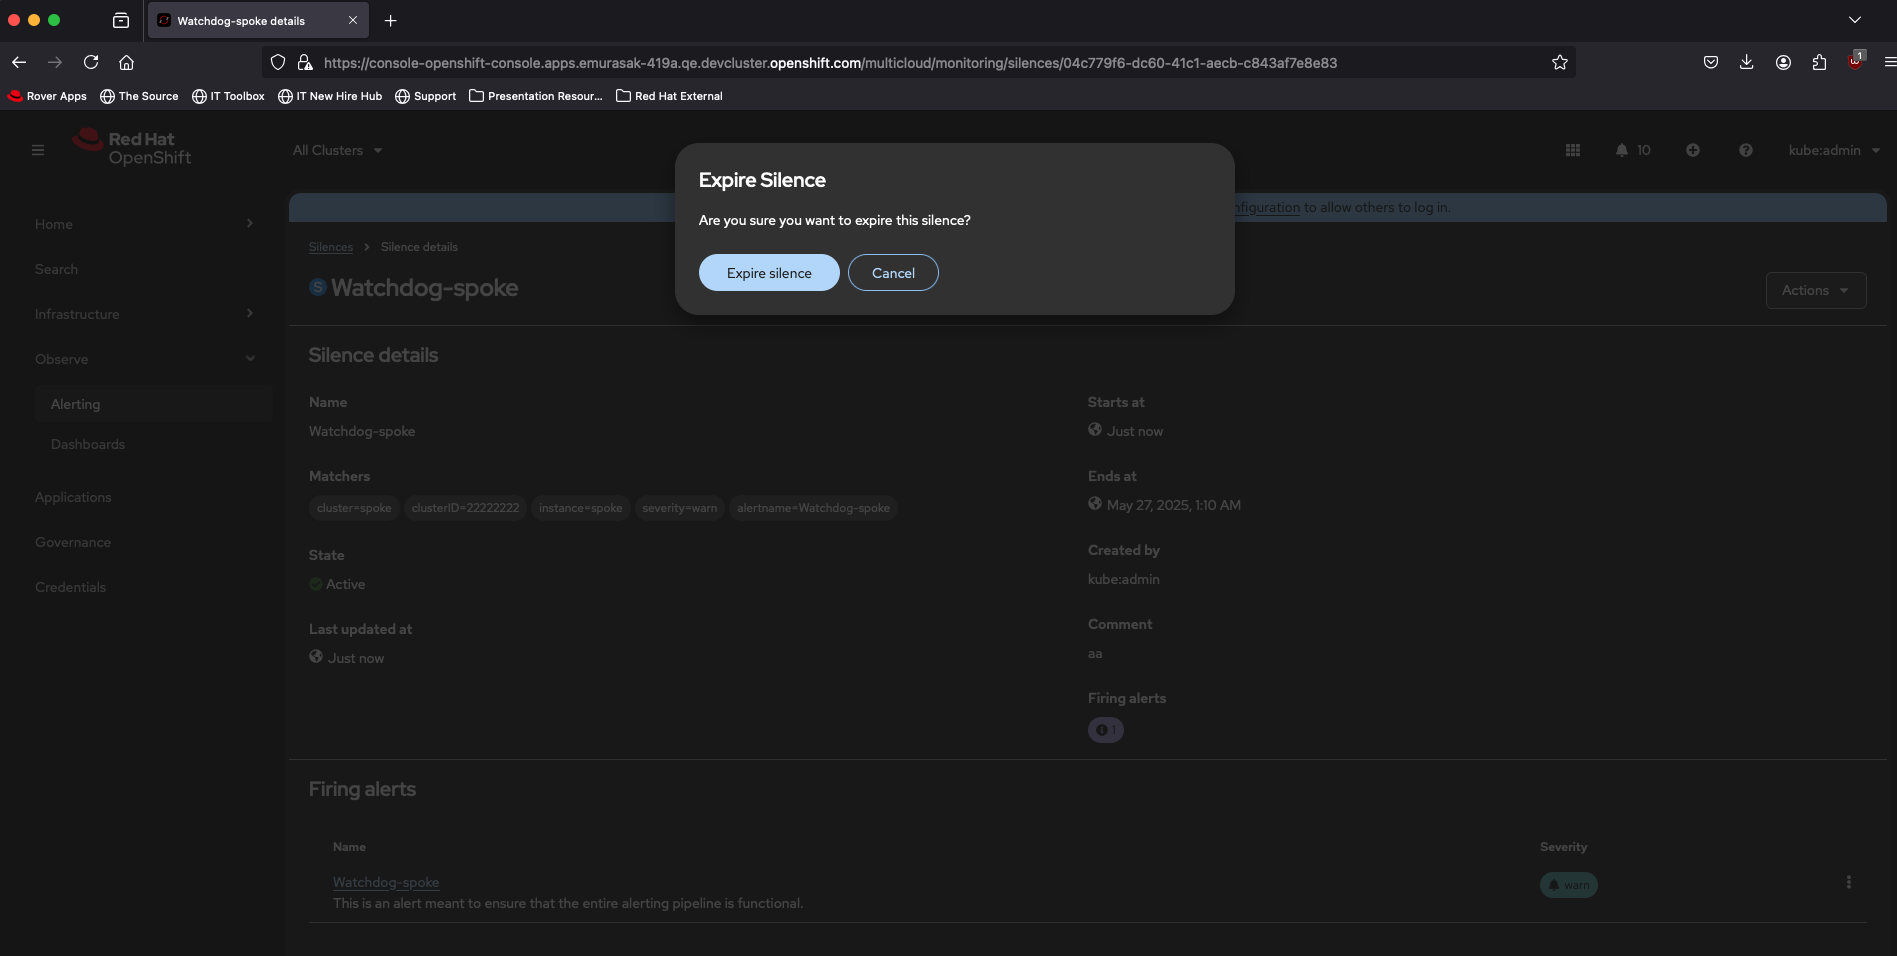Bookmark this page with the star icon
1897x956 pixels.
pos(1560,62)
